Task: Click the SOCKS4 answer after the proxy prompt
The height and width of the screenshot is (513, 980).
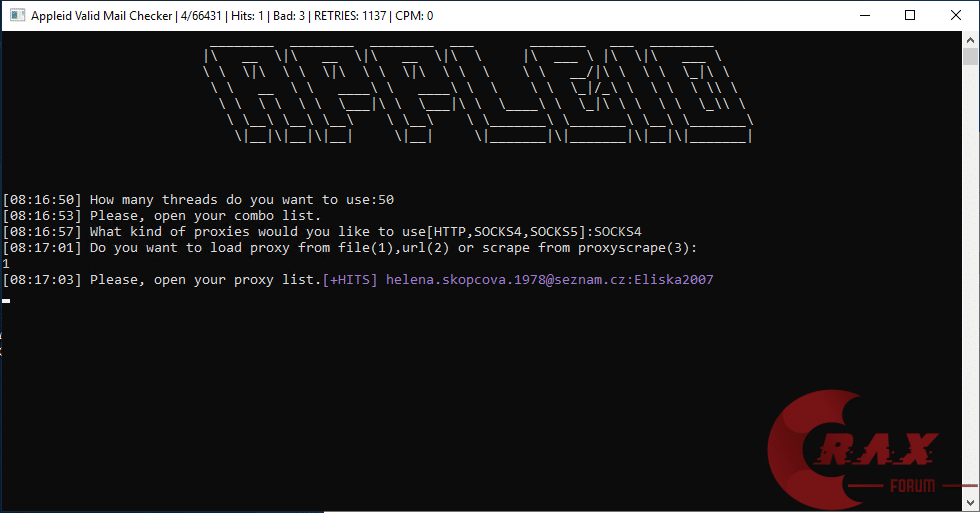Action: (x=618, y=232)
